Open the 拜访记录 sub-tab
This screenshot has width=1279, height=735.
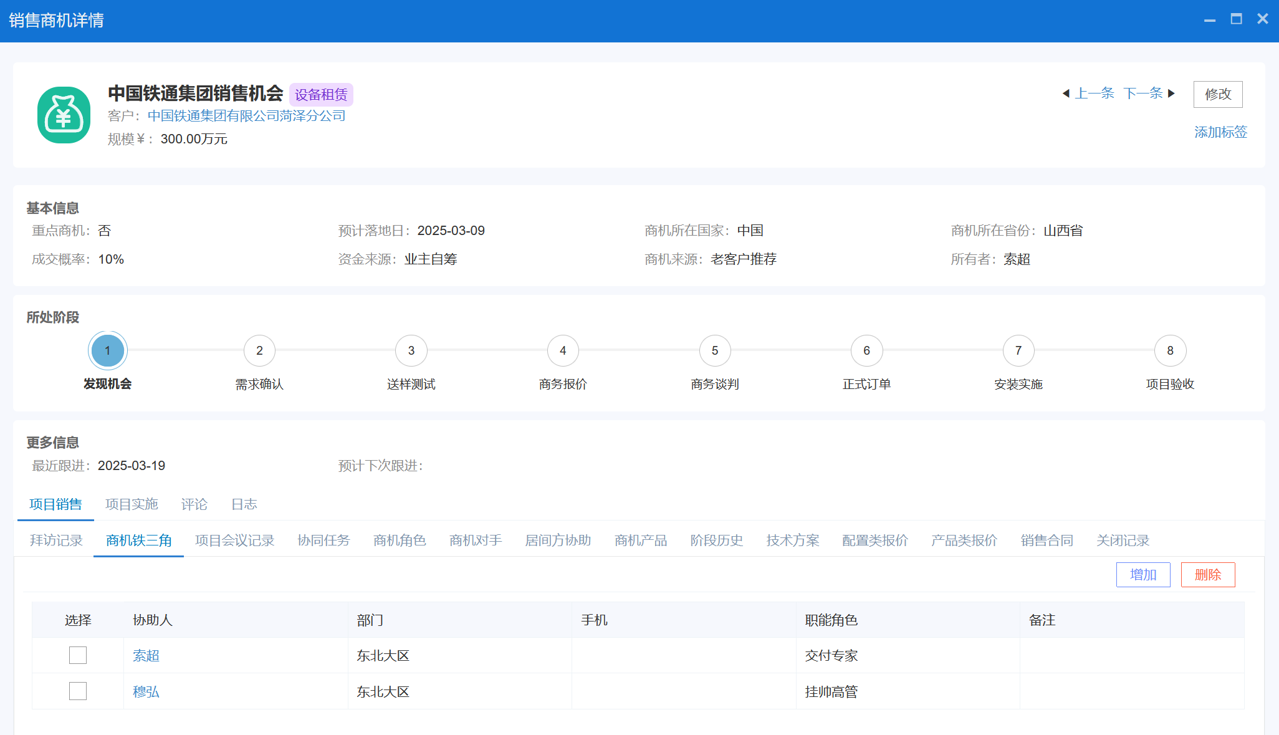[x=56, y=540]
